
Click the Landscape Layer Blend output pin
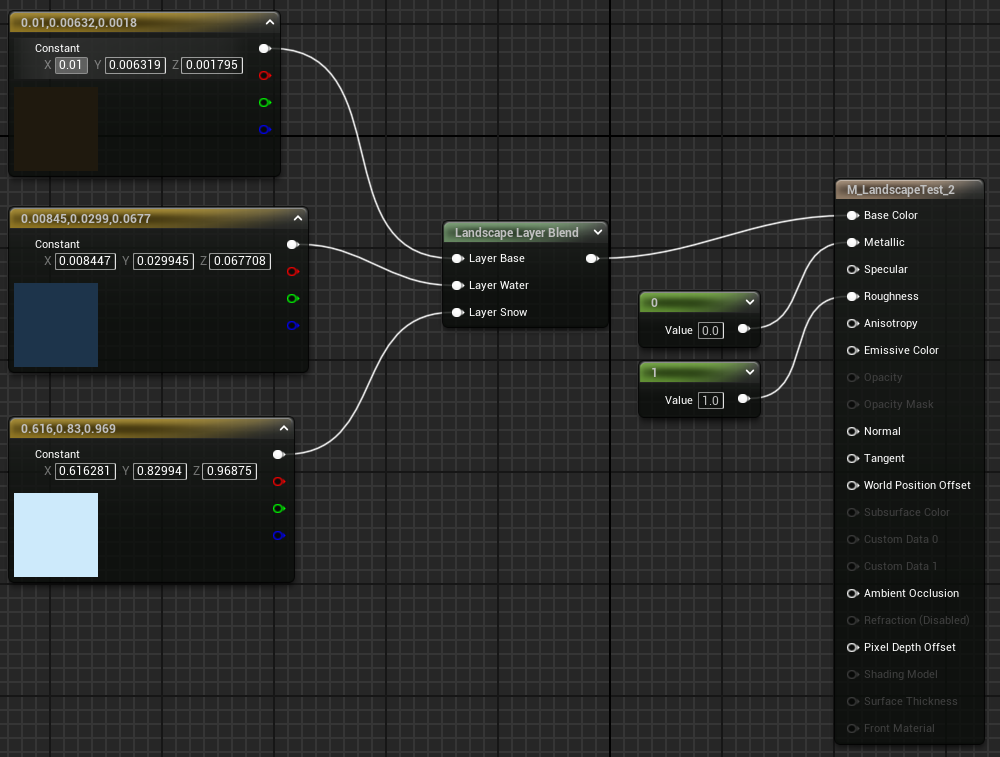591,259
